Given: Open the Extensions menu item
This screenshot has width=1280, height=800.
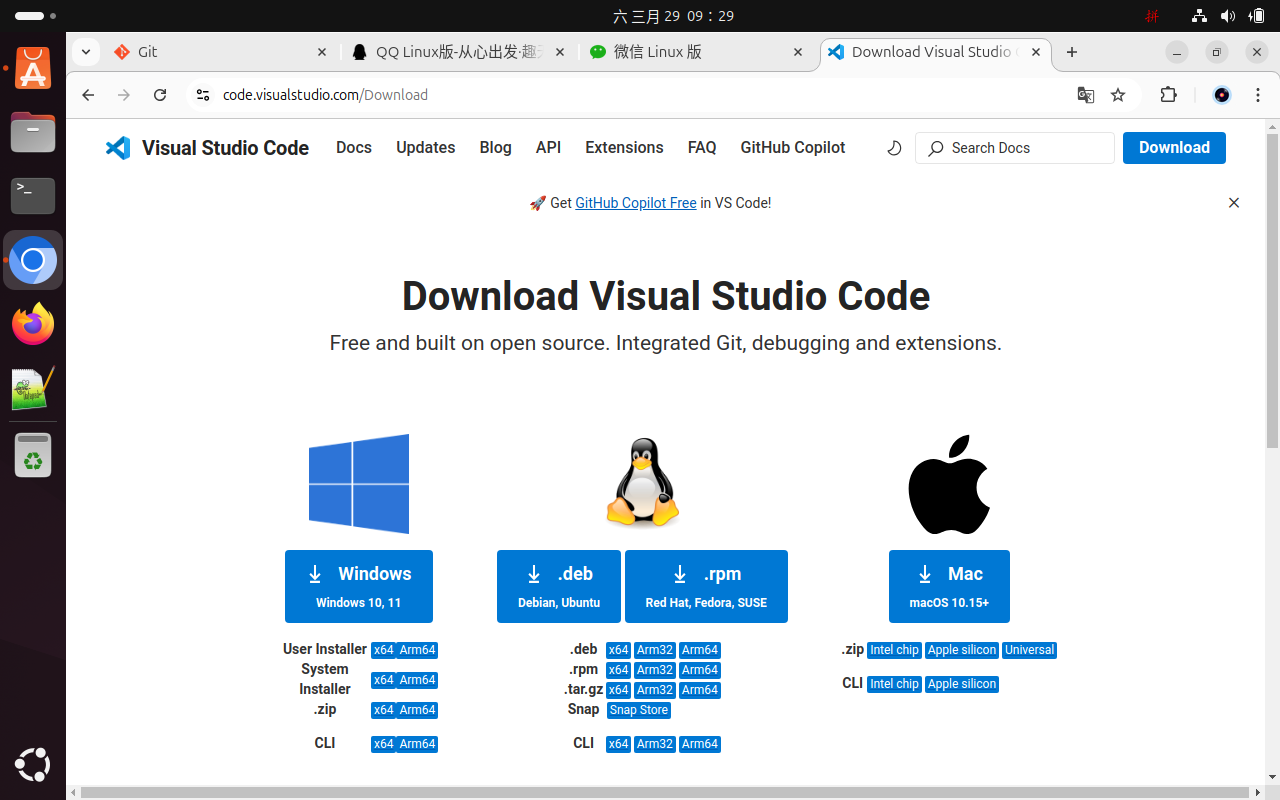Looking at the screenshot, I should click(x=624, y=148).
